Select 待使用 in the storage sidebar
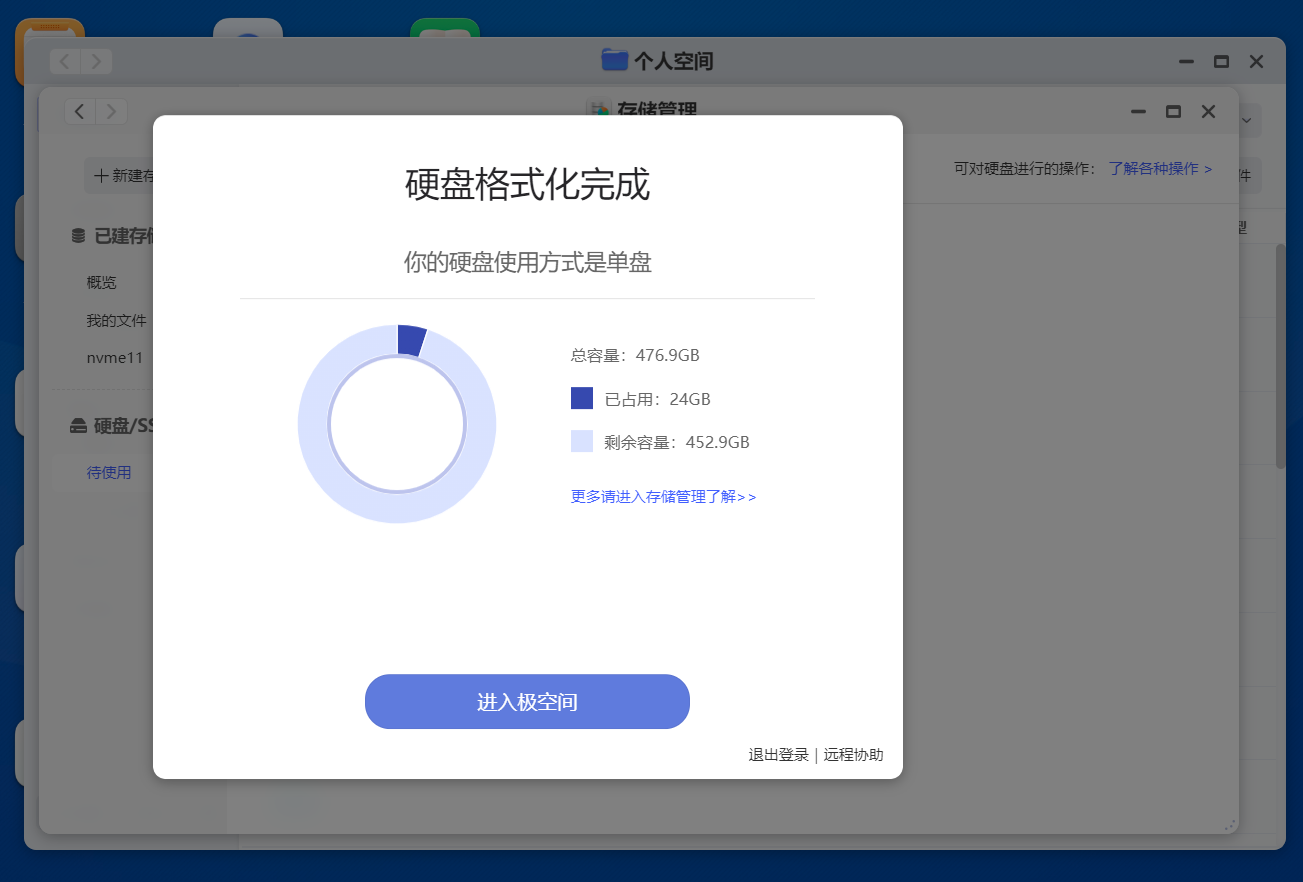Screen dimensions: 1303x882 109,473
